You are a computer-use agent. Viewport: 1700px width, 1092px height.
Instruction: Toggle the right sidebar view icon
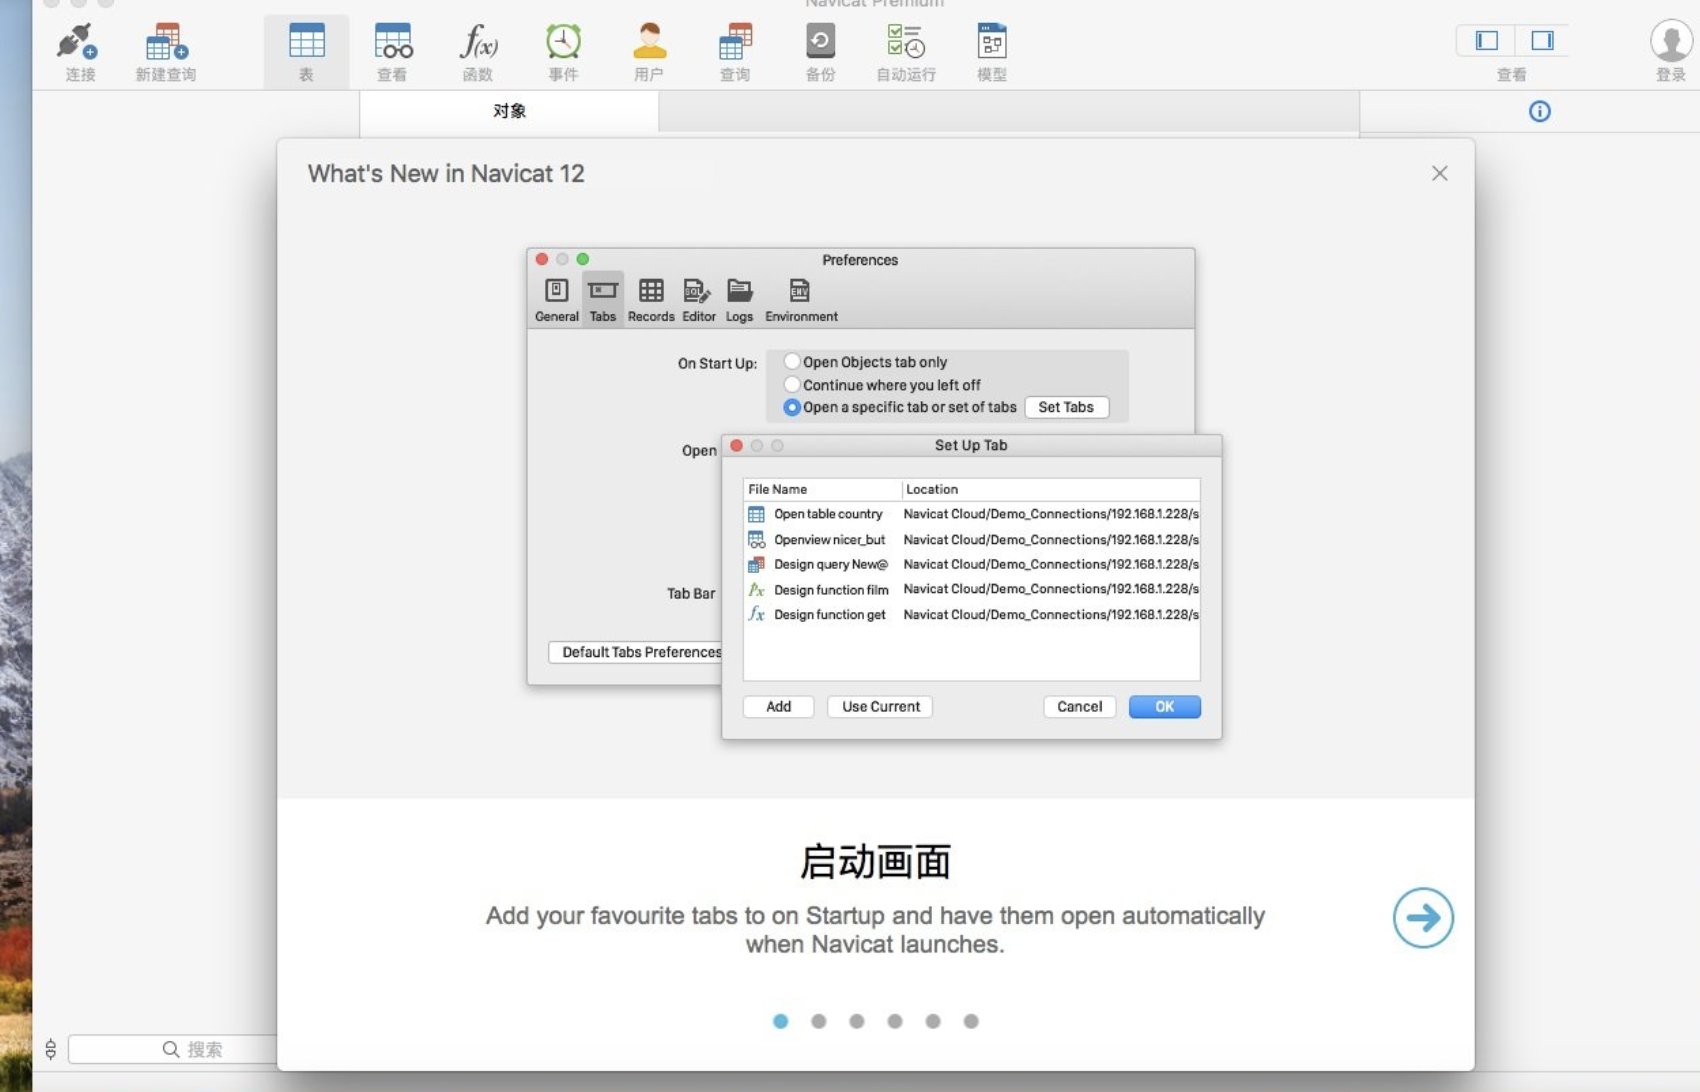click(1542, 40)
